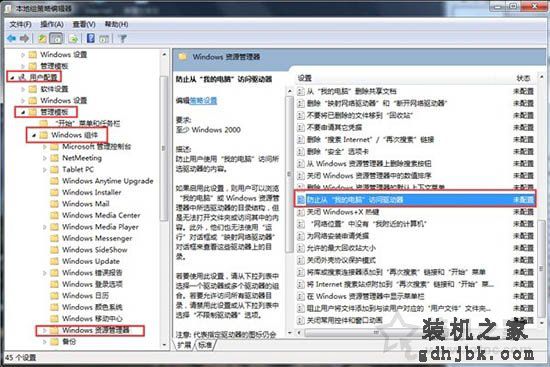This screenshot has width=550, height=367.
Task: Select Windows 颜色系统 in the tree
Action: pos(92,307)
